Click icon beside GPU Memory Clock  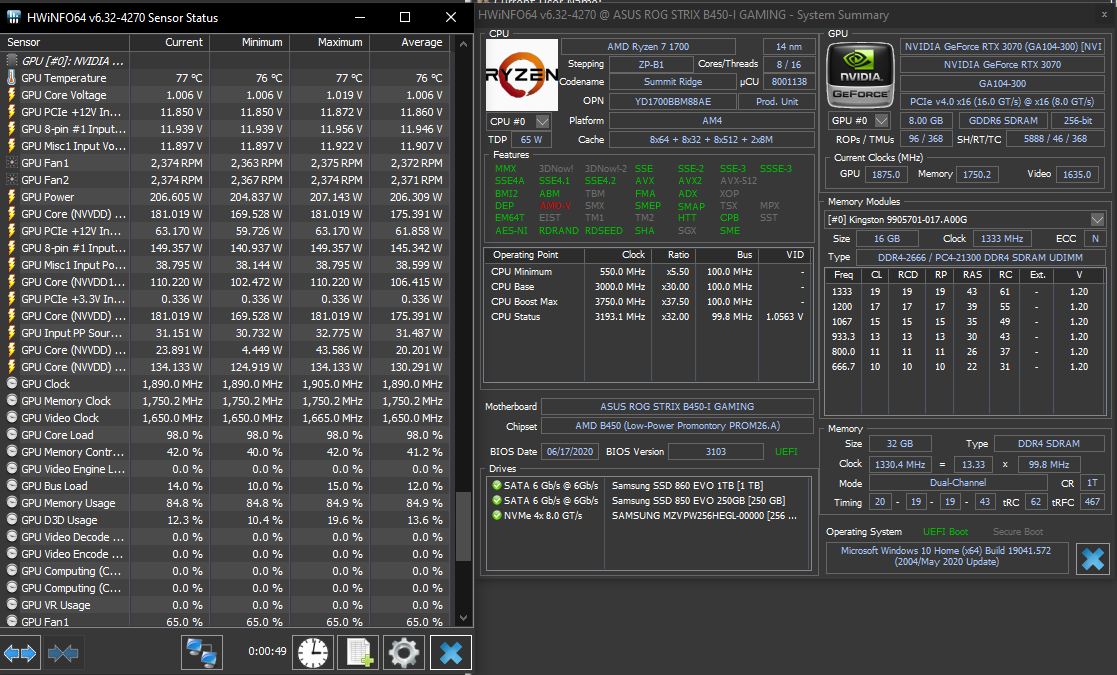11,400
